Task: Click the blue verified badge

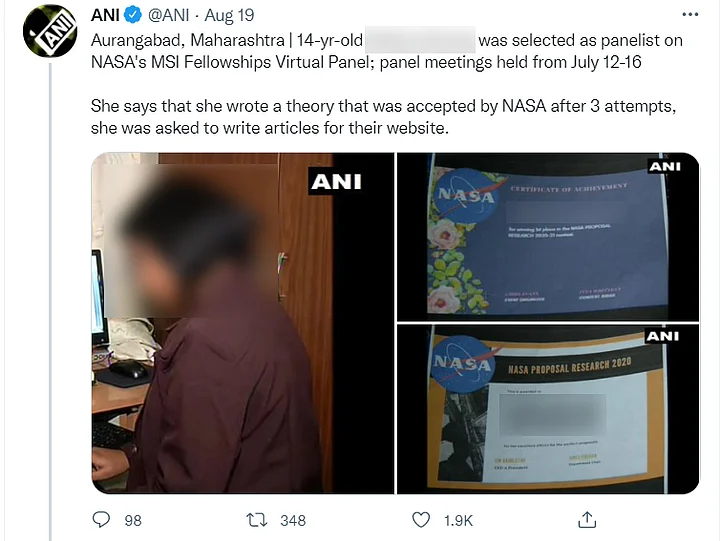Action: 134,15
